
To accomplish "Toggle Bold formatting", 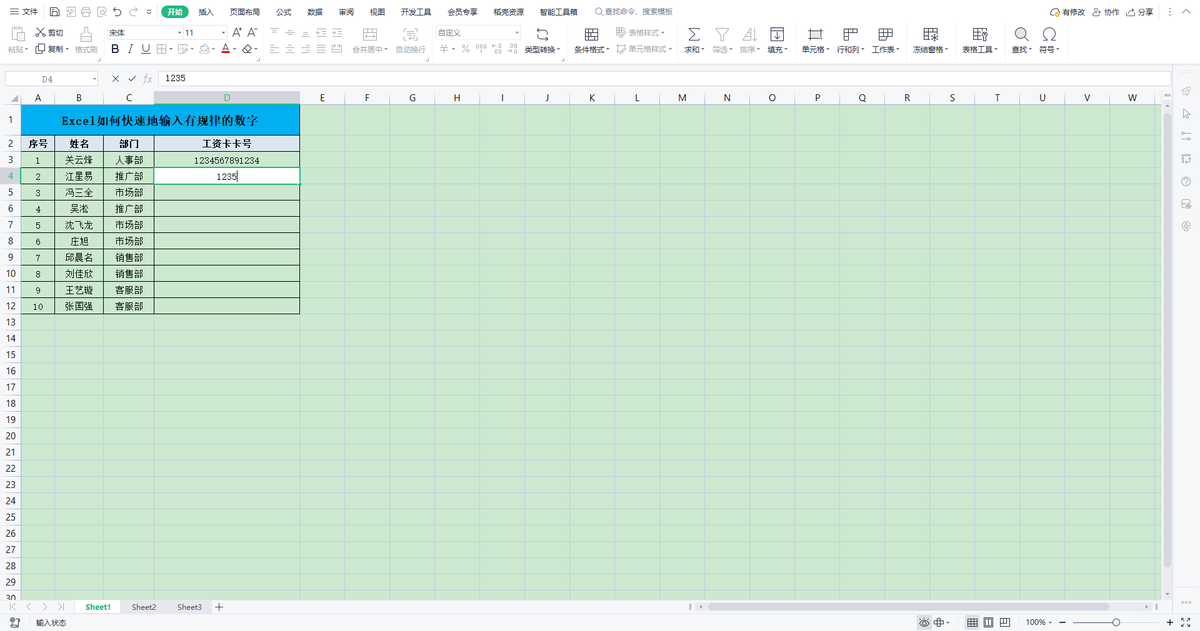I will pos(115,49).
